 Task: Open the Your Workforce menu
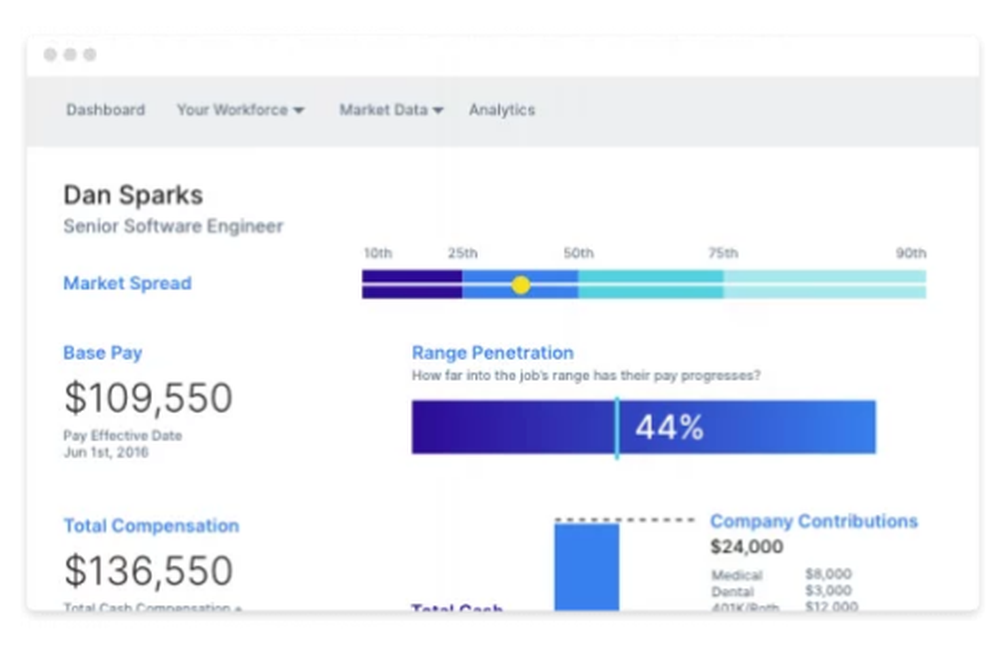pyautogui.click(x=240, y=110)
